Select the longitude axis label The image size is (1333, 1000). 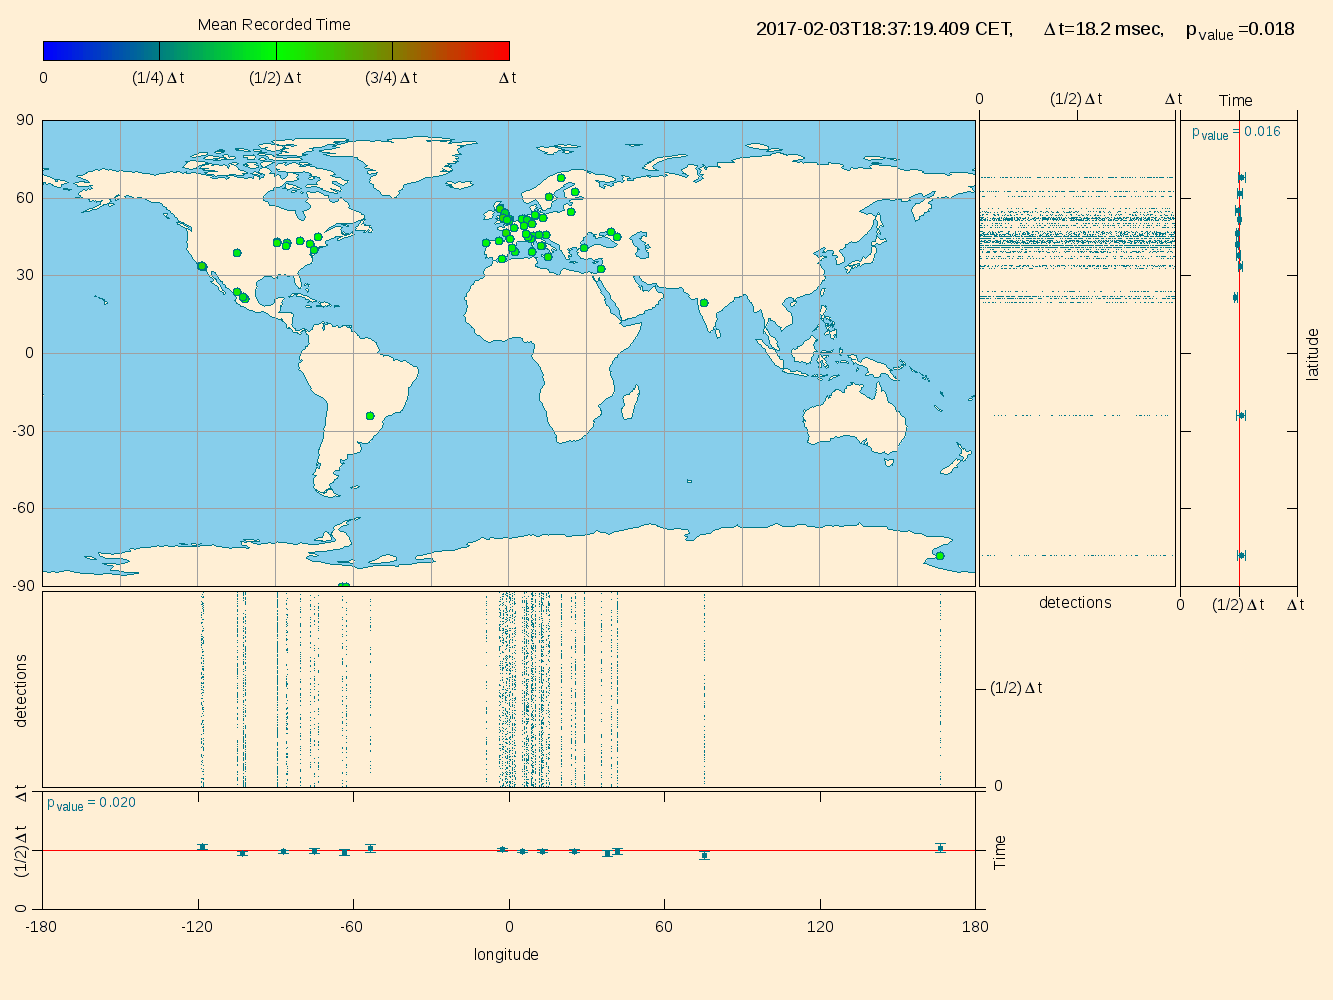(506, 954)
